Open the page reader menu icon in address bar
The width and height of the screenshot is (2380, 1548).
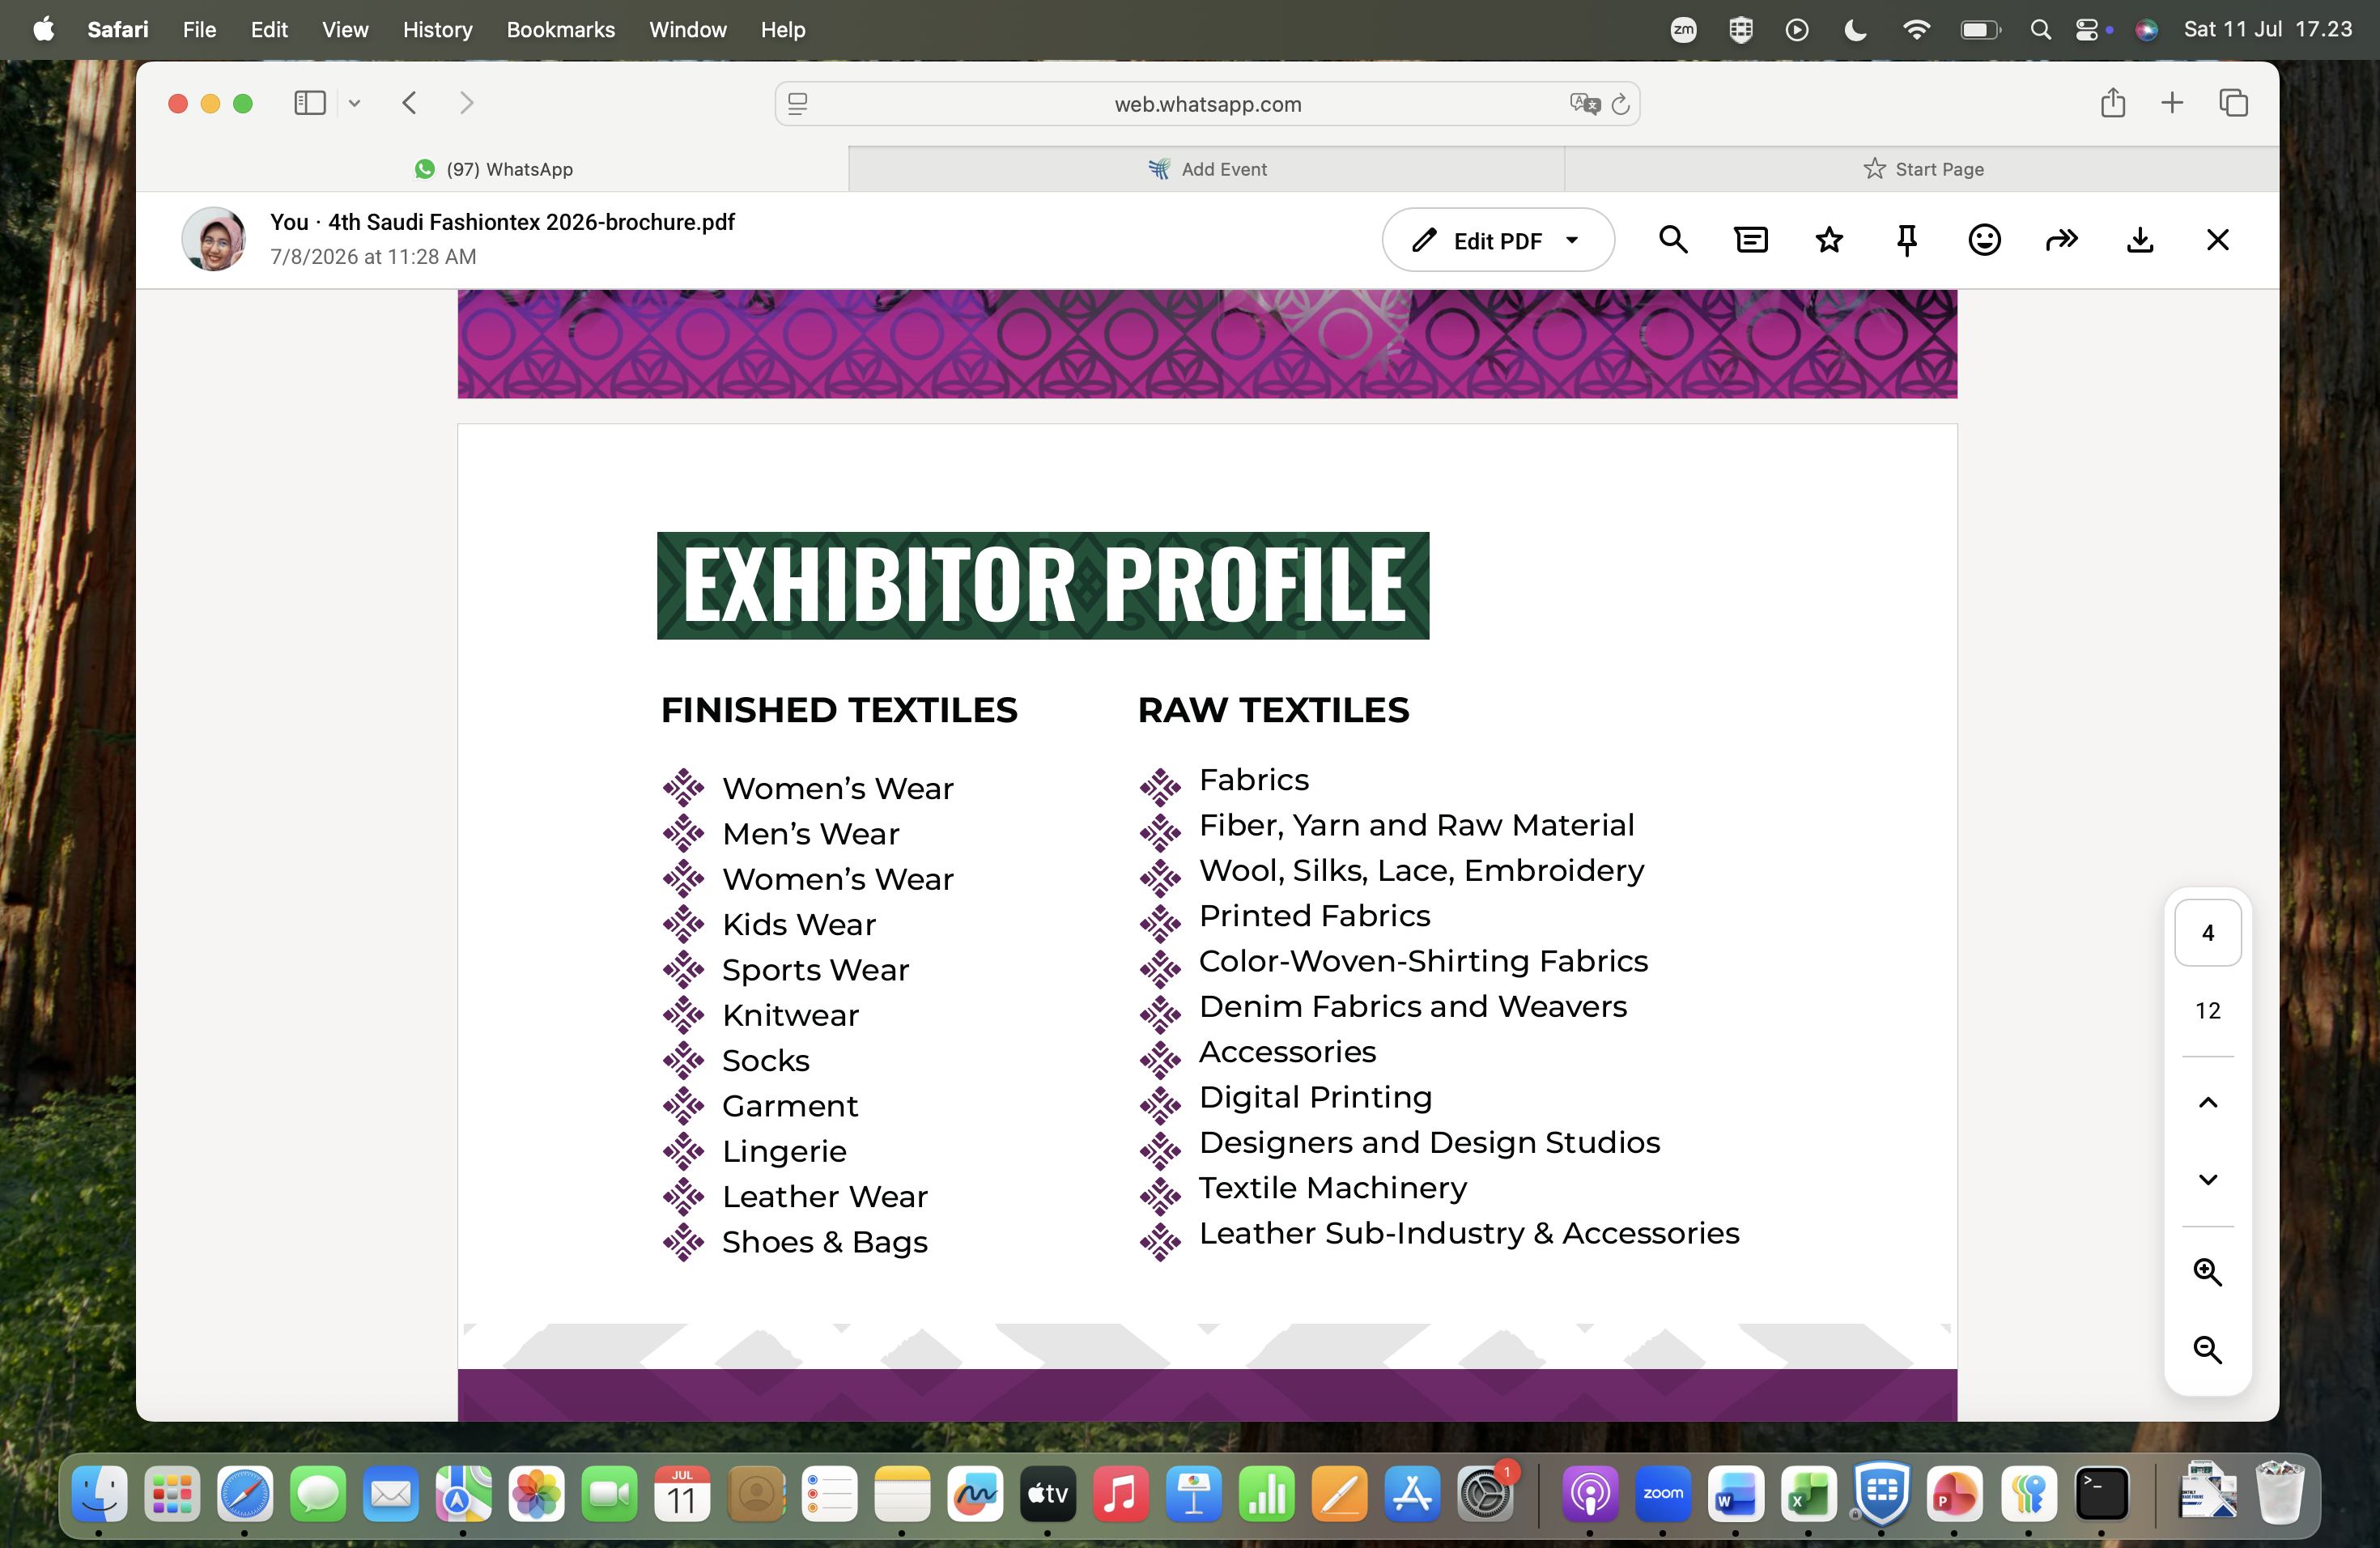pyautogui.click(x=797, y=104)
